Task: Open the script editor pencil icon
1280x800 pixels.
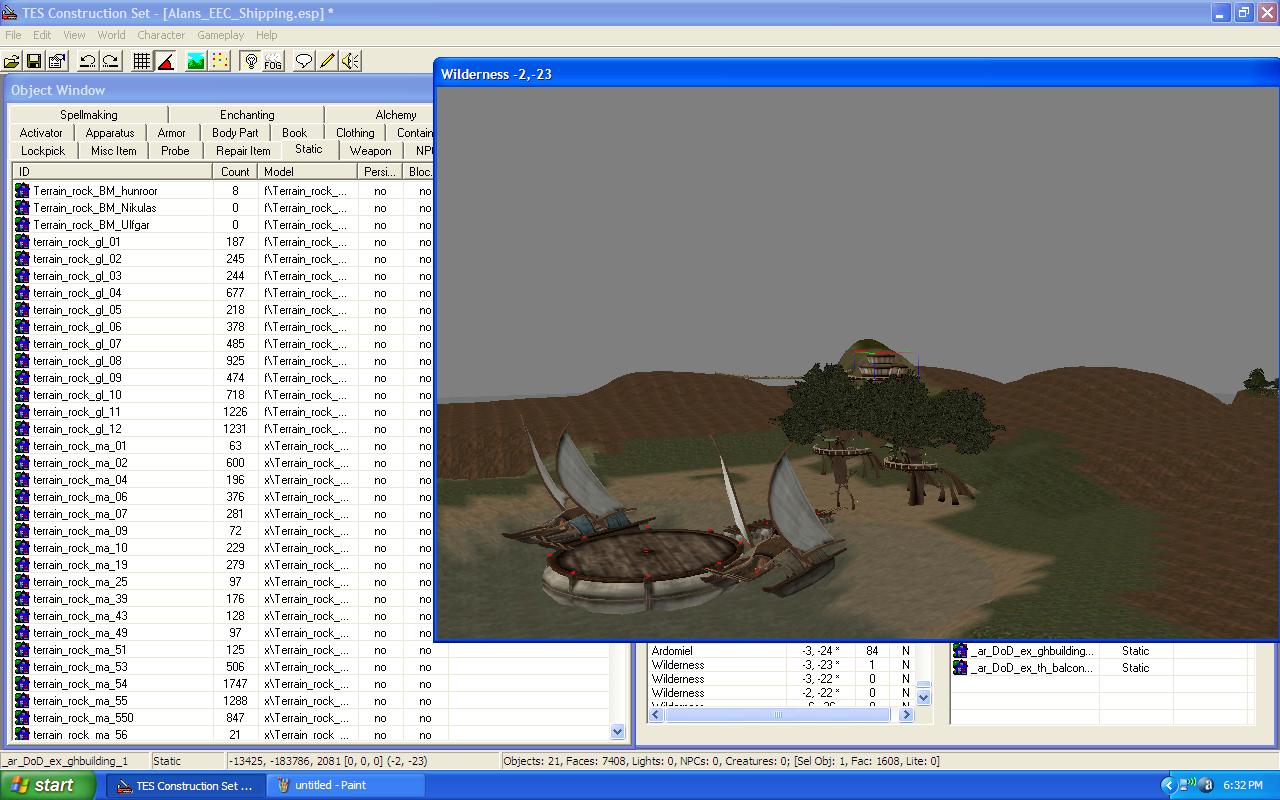Action: tap(327, 61)
